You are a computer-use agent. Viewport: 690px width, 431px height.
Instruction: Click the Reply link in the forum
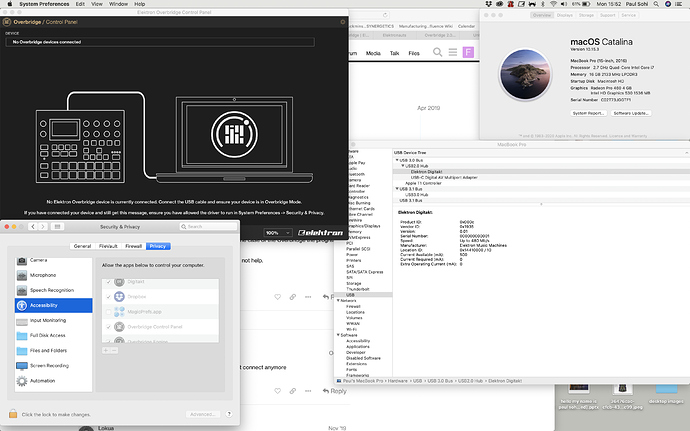[x=334, y=391]
